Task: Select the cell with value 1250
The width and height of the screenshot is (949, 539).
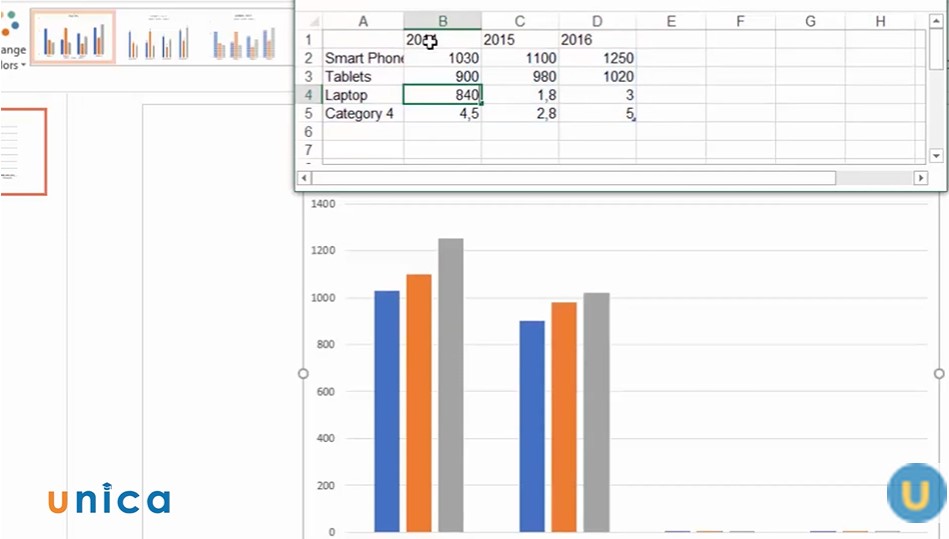Action: (597, 58)
